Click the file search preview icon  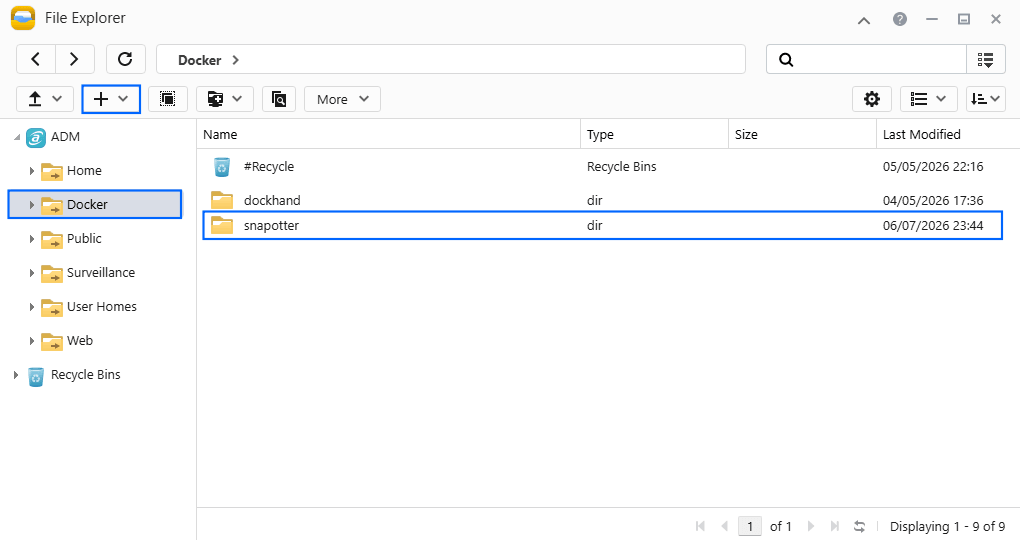point(279,99)
